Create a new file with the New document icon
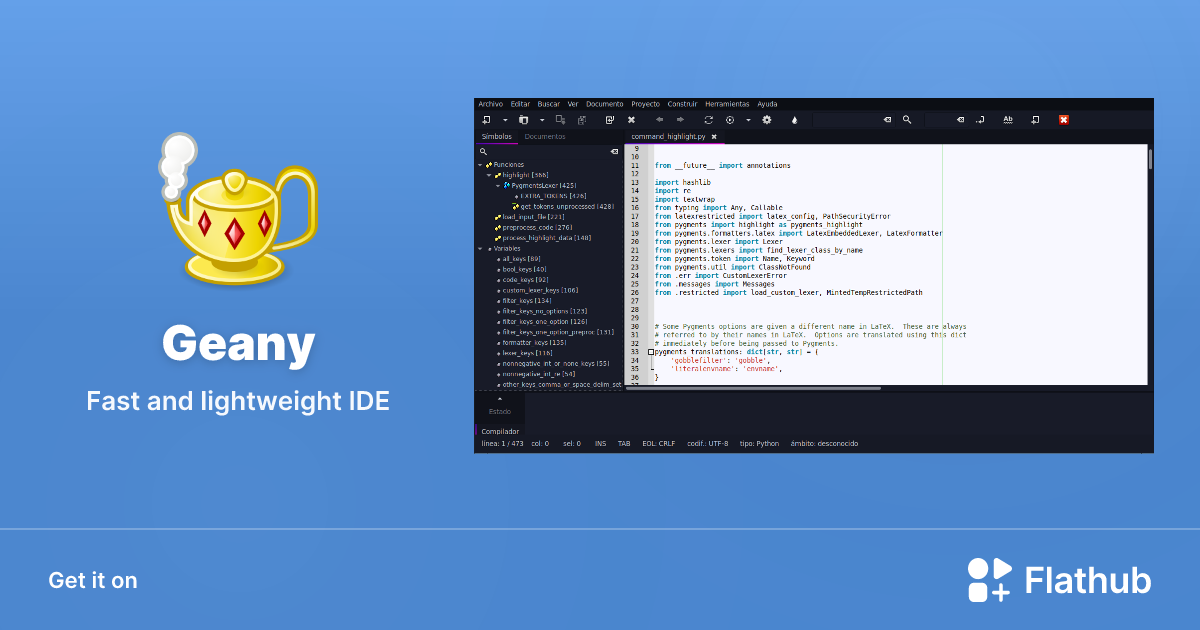Viewport: 1200px width, 630px height. point(486,120)
